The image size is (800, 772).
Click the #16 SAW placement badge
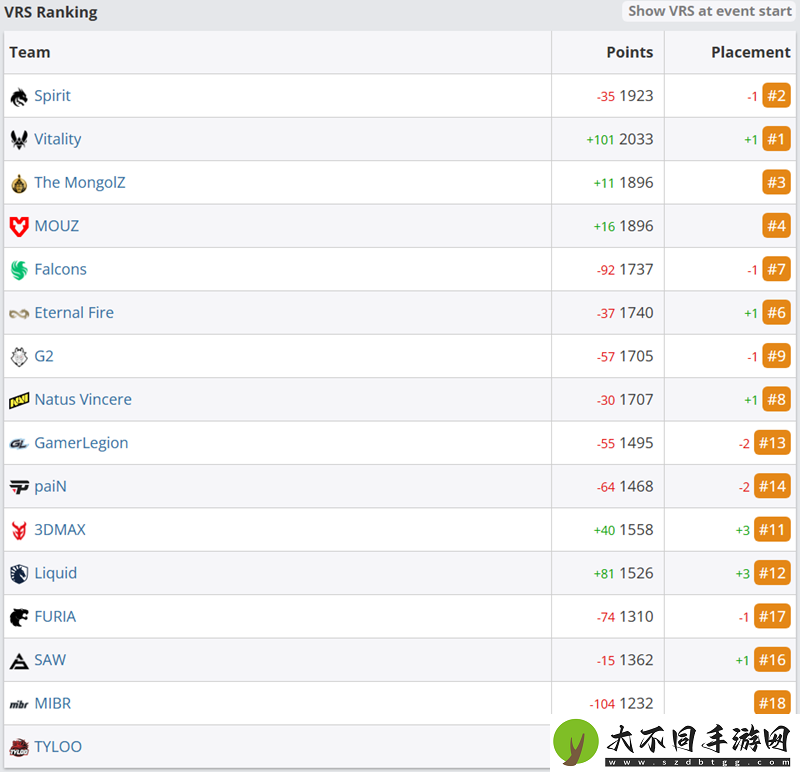pyautogui.click(x=772, y=660)
